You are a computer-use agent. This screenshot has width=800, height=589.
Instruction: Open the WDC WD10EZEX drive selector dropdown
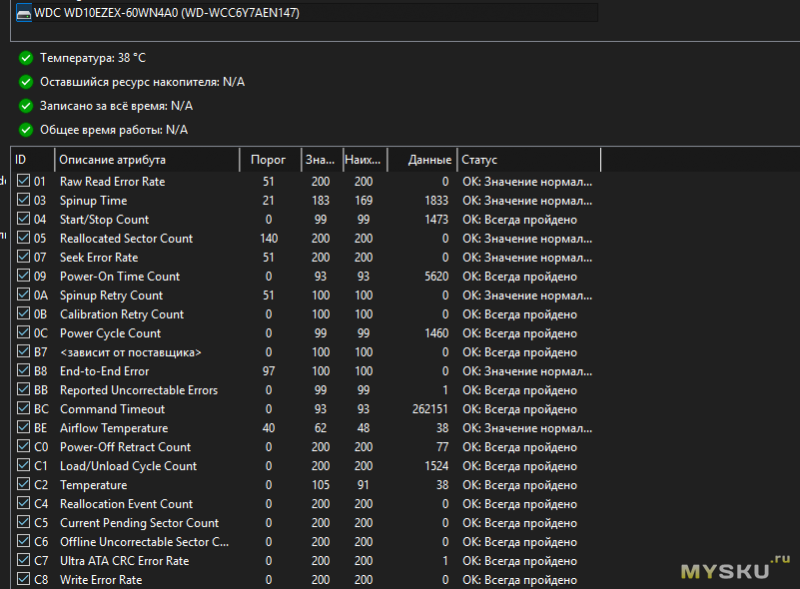pyautogui.click(x=306, y=13)
